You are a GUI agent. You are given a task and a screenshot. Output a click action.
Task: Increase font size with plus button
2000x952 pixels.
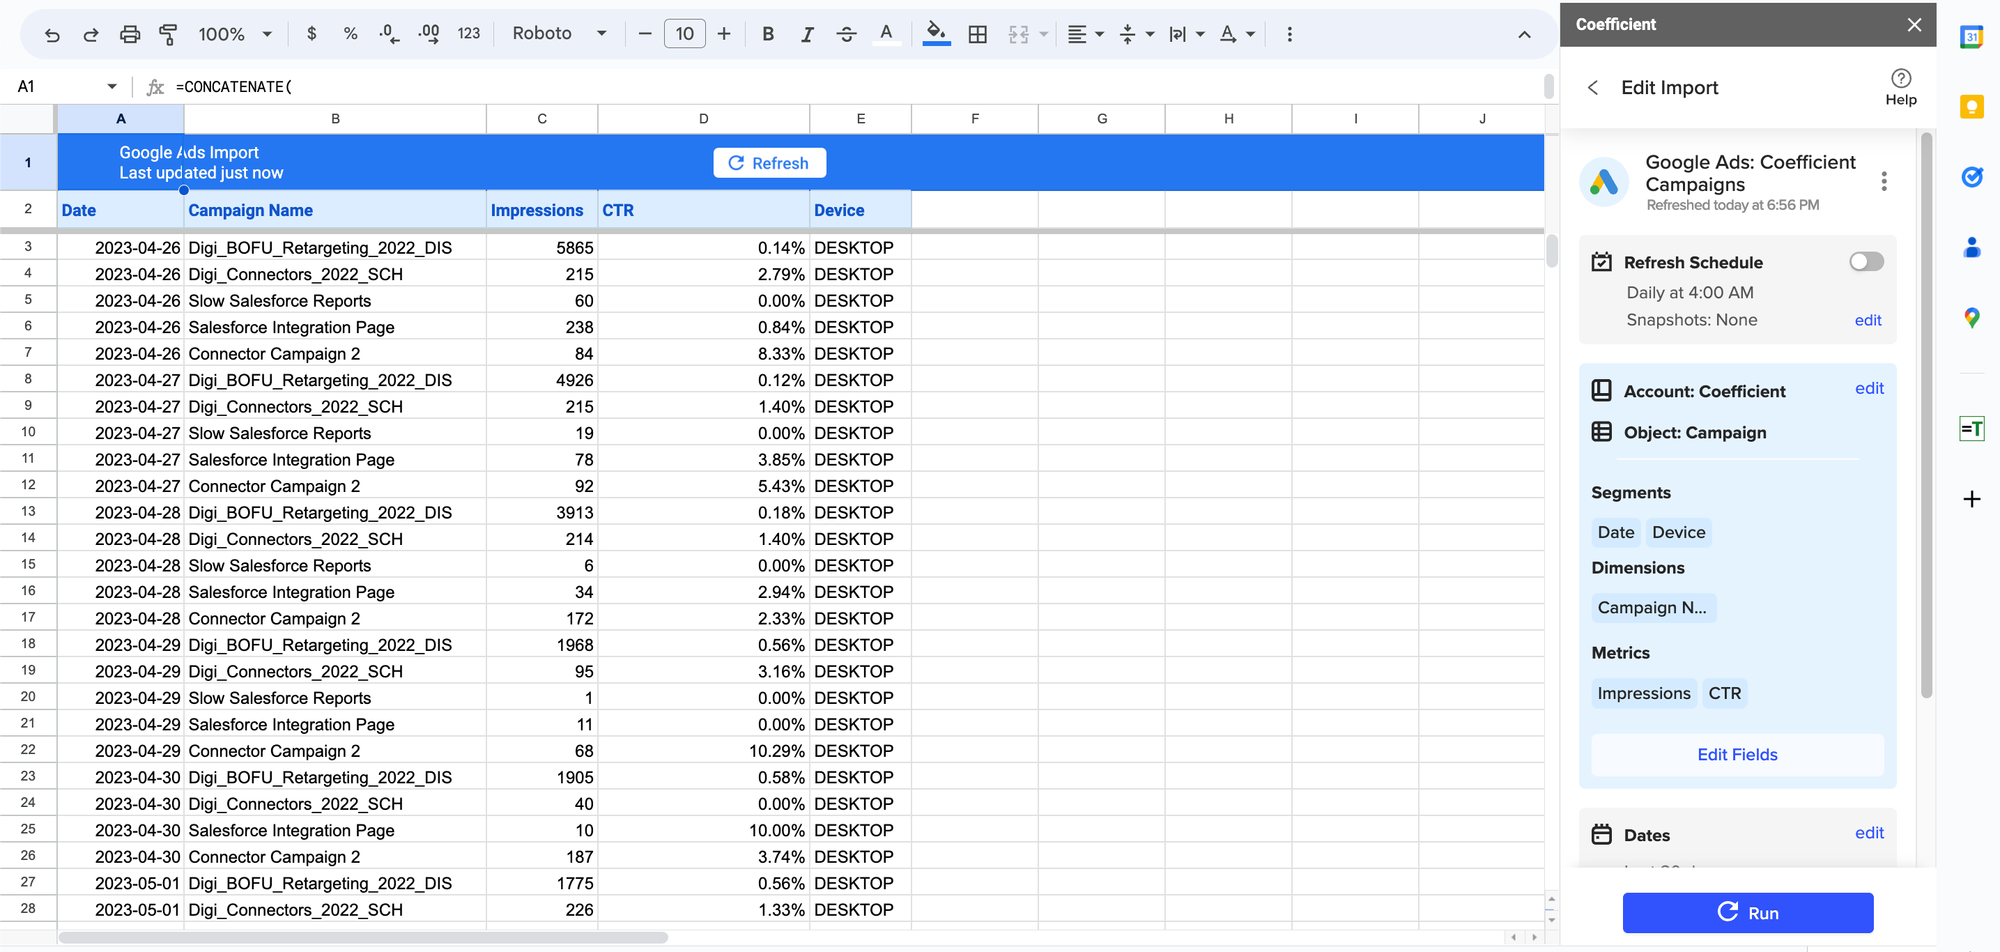point(724,34)
